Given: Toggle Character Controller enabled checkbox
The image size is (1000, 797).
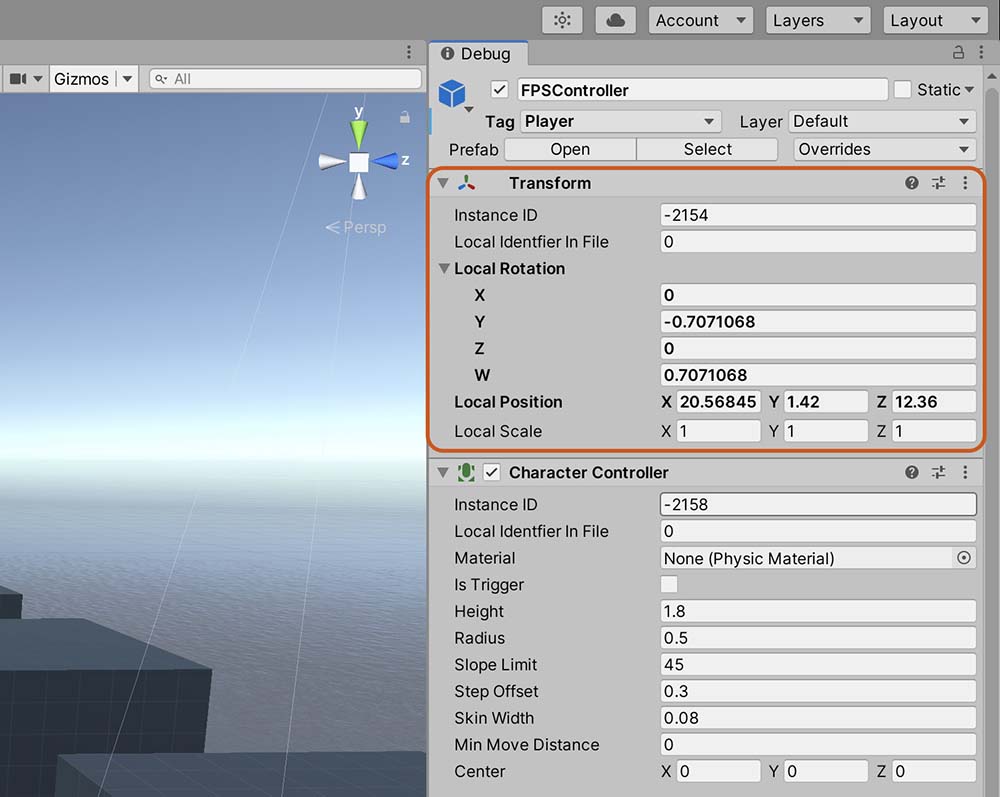Looking at the screenshot, I should click(x=491, y=472).
